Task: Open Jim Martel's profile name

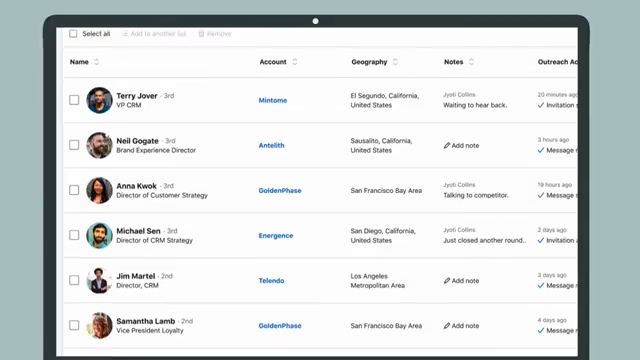Action: tap(136, 276)
